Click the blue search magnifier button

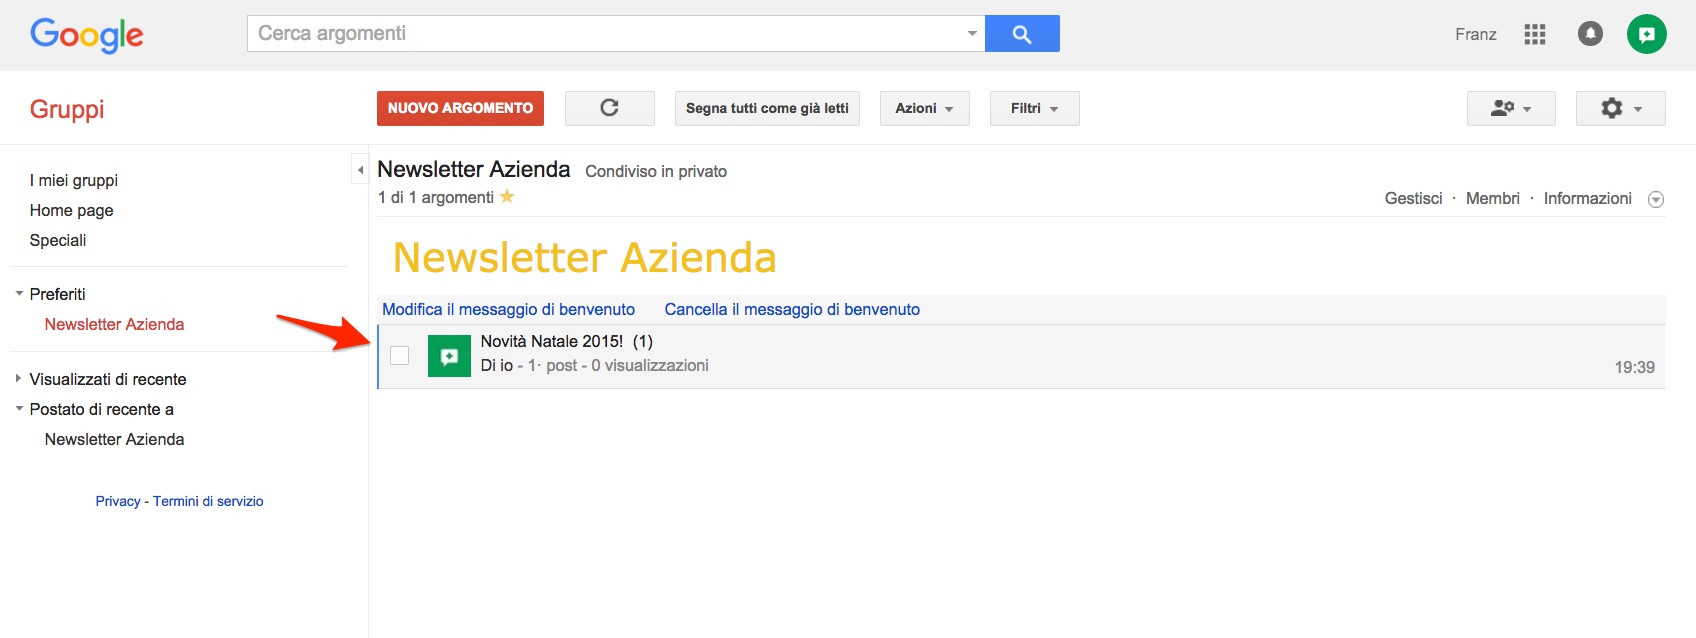[1022, 34]
